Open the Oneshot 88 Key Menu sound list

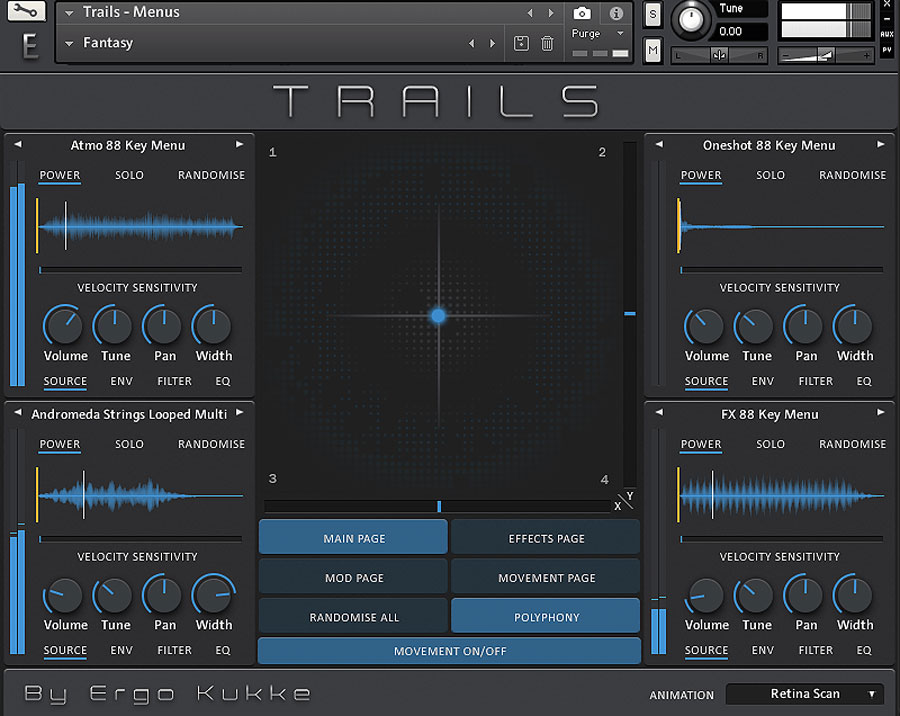(769, 145)
